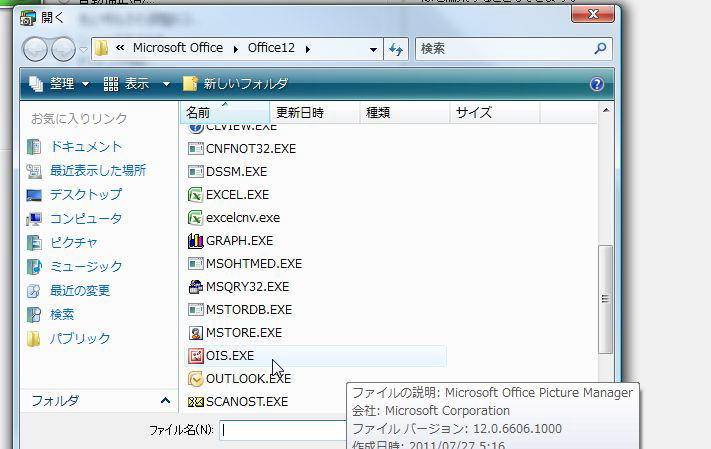Click the MSQRY32.EXE file icon

coord(195,287)
